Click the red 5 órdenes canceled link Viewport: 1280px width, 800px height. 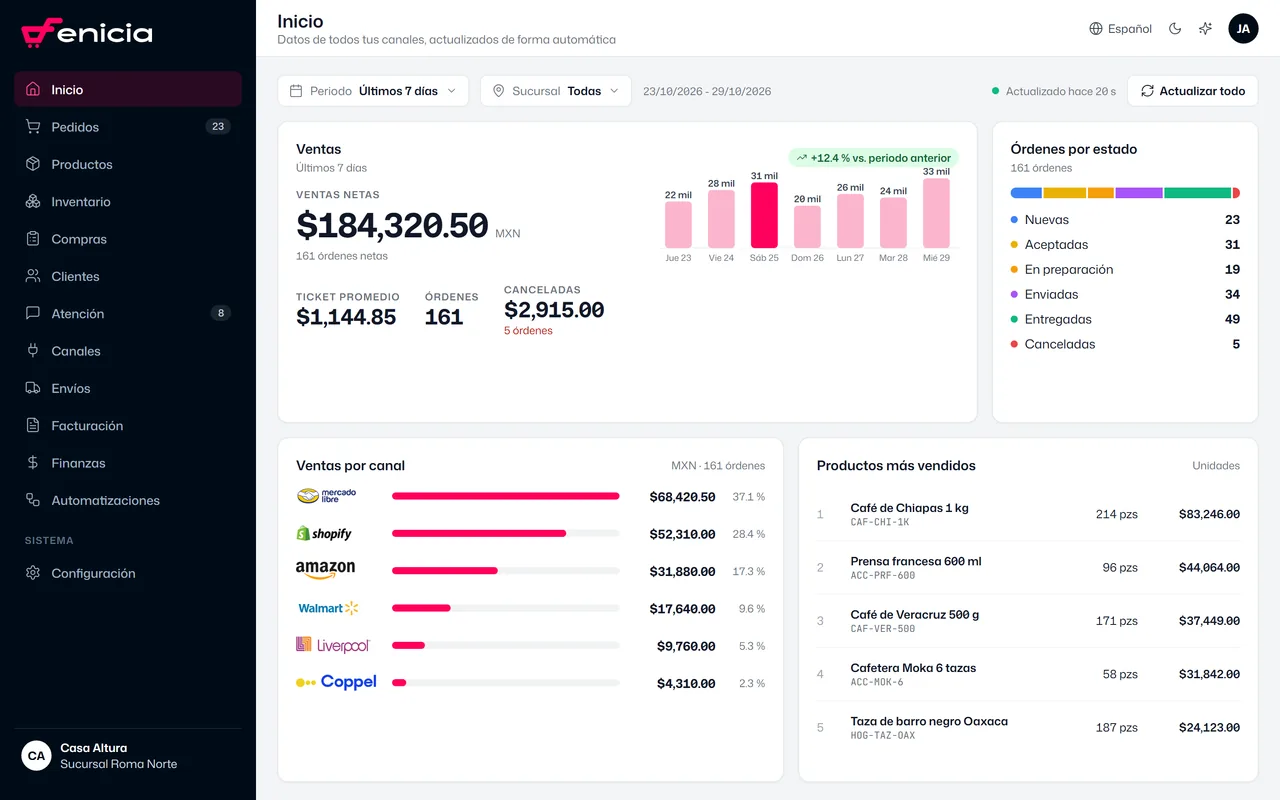(x=528, y=331)
